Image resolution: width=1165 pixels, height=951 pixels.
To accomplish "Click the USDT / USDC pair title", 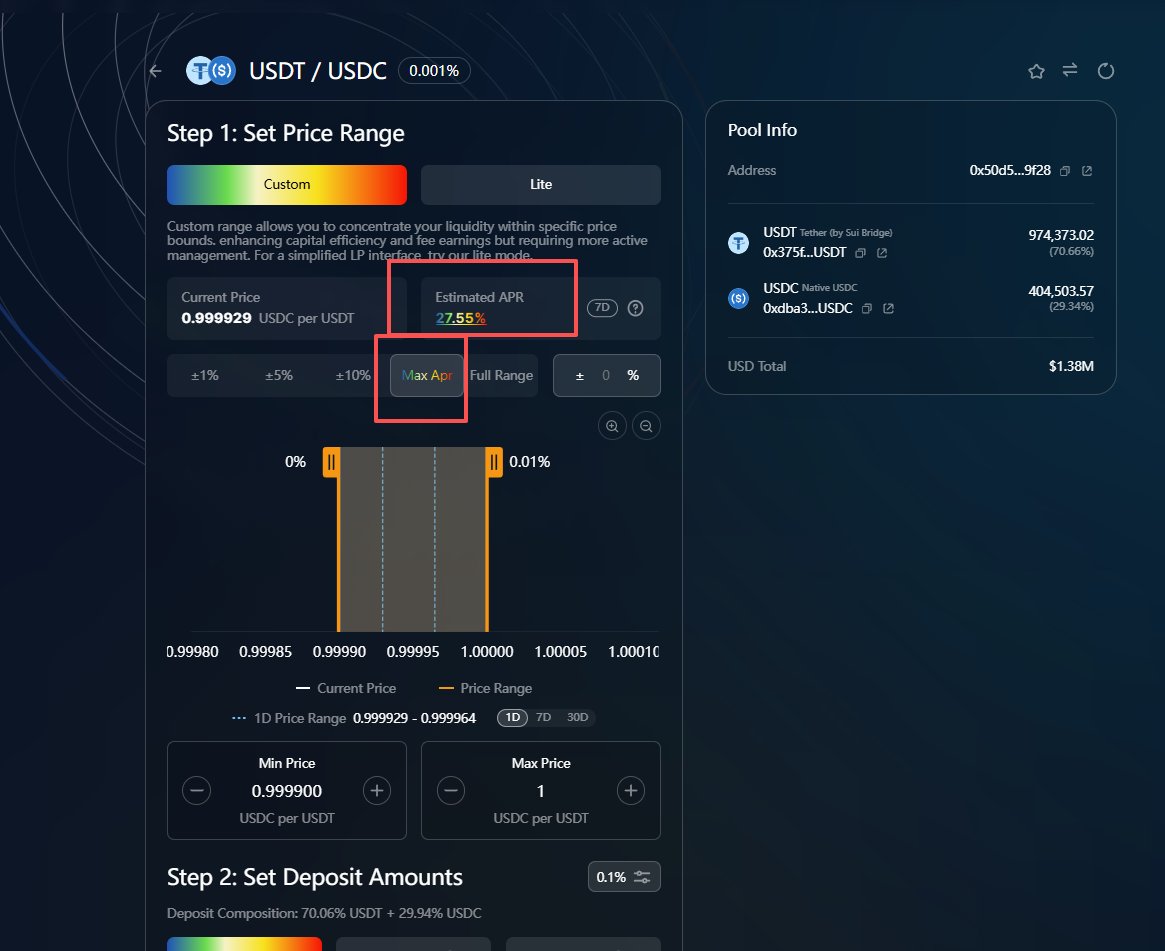I will pos(318,71).
